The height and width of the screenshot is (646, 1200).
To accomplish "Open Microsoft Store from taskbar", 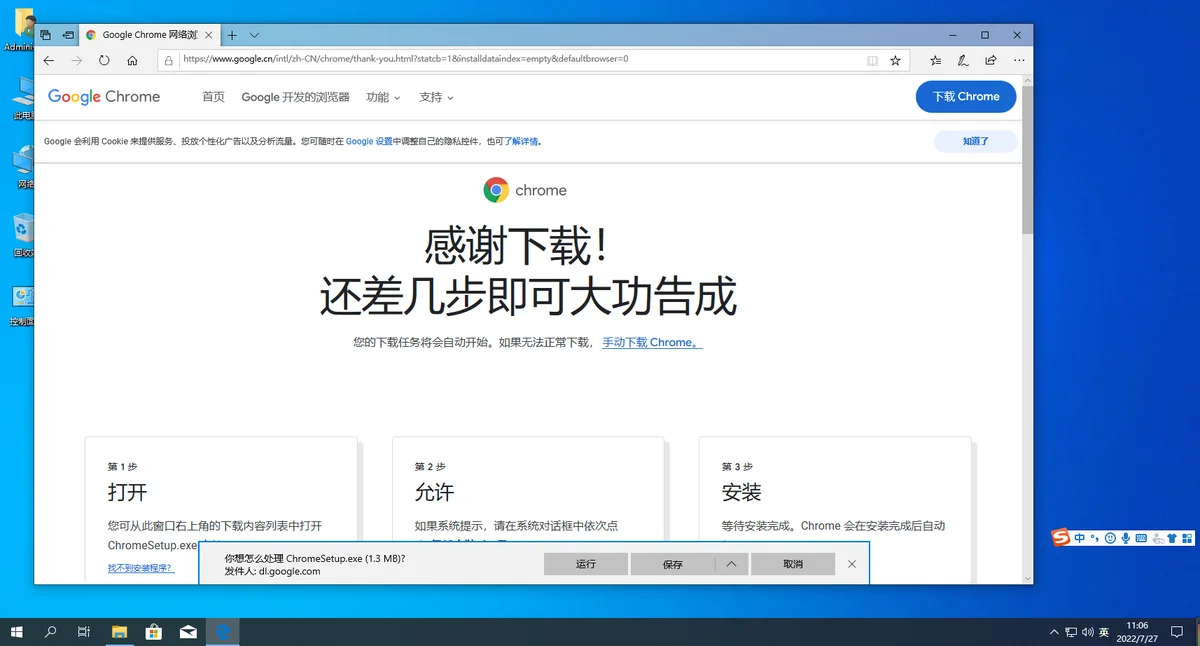I will [154, 632].
